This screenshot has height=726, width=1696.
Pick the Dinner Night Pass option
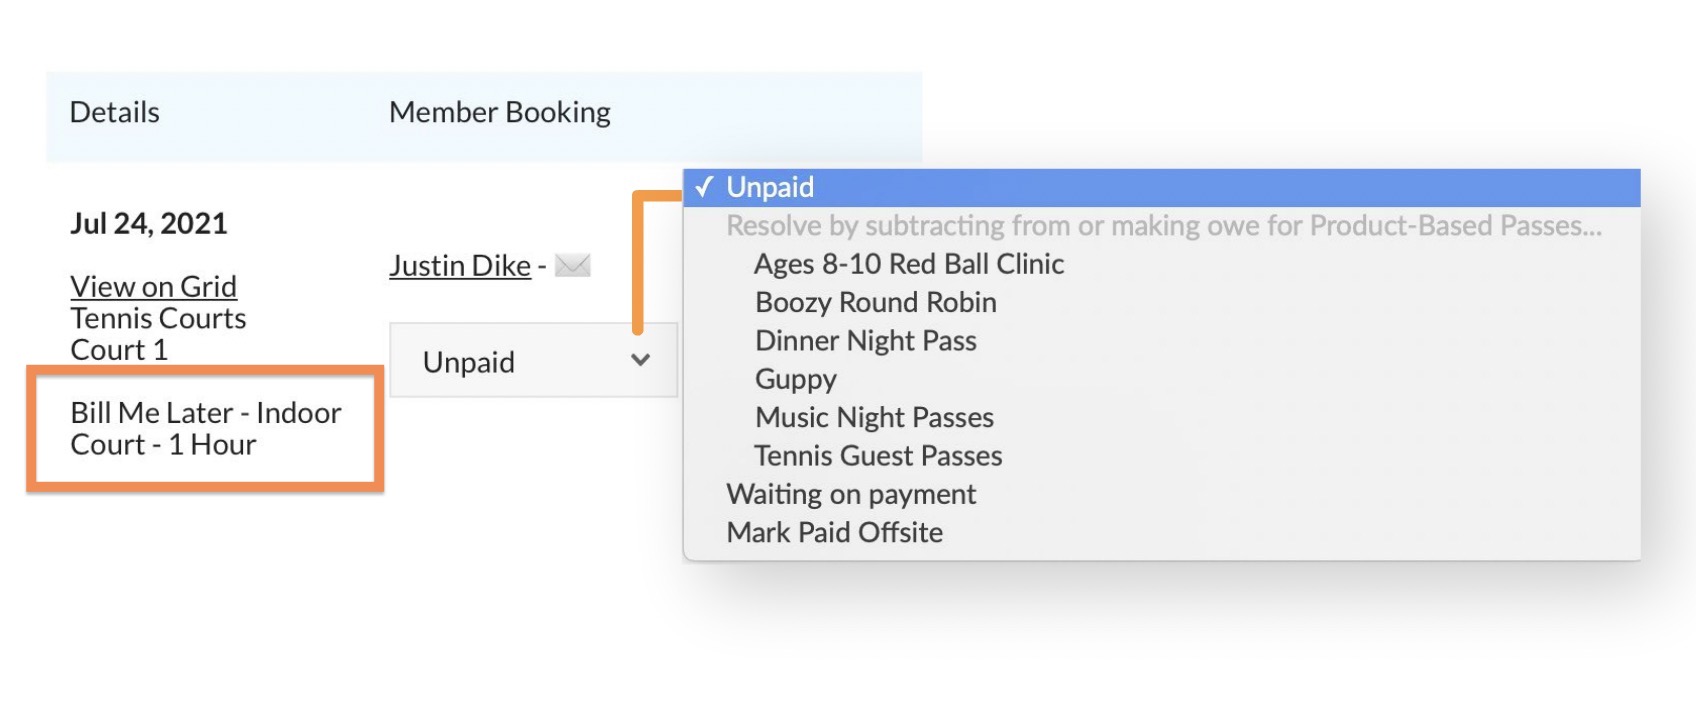(865, 341)
